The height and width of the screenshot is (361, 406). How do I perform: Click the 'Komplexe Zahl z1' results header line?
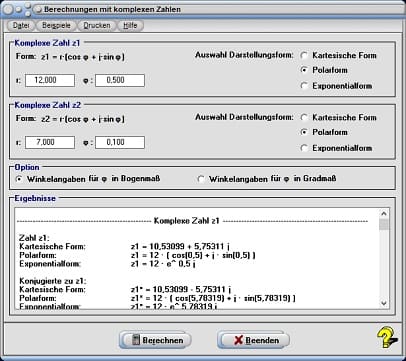[192, 221]
